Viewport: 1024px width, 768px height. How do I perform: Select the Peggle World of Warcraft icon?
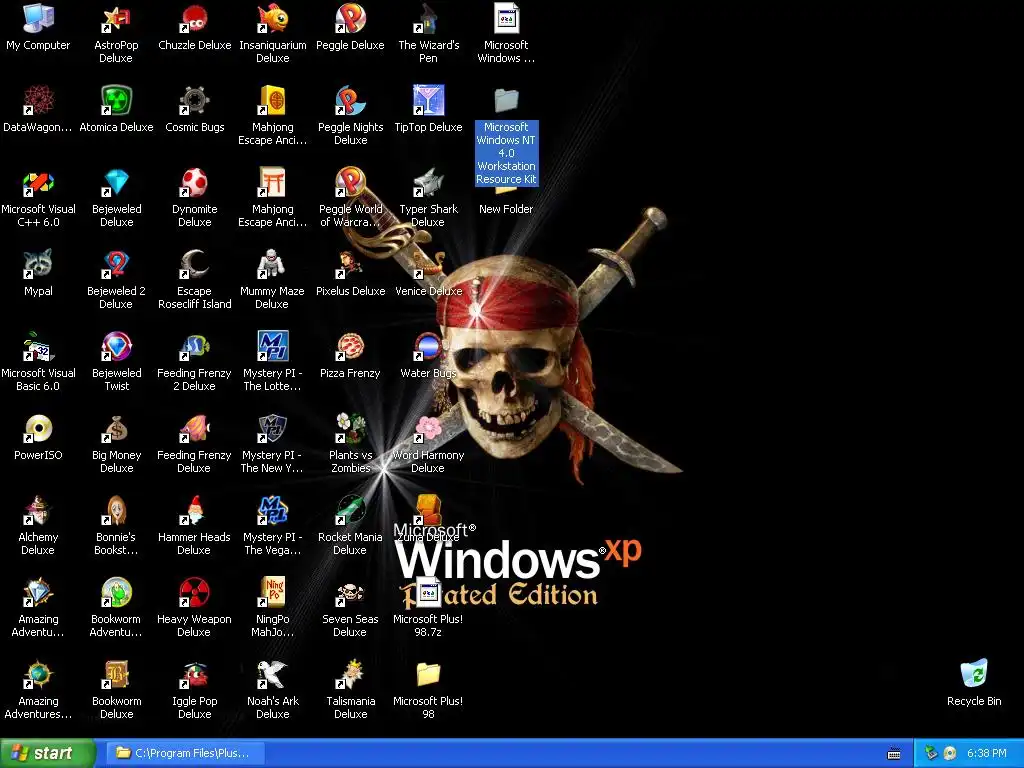(x=350, y=183)
